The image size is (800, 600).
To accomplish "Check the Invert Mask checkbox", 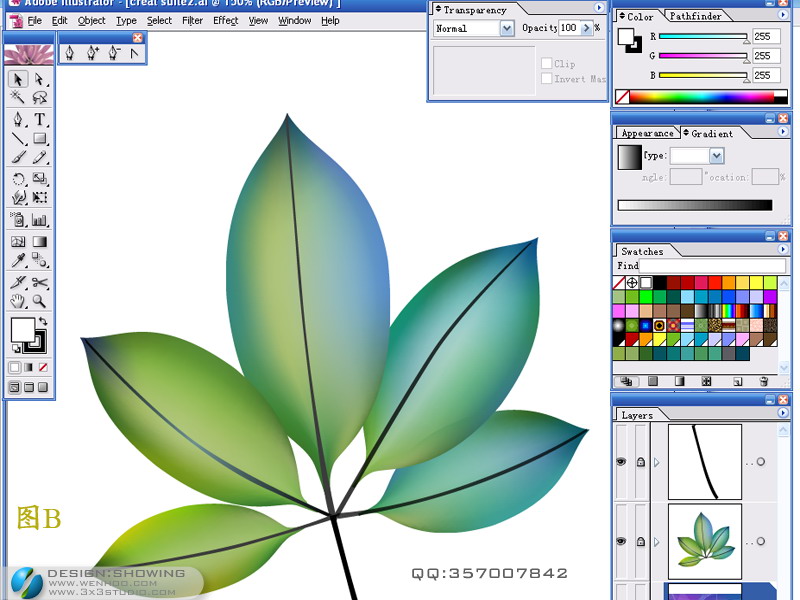I will tap(546, 79).
